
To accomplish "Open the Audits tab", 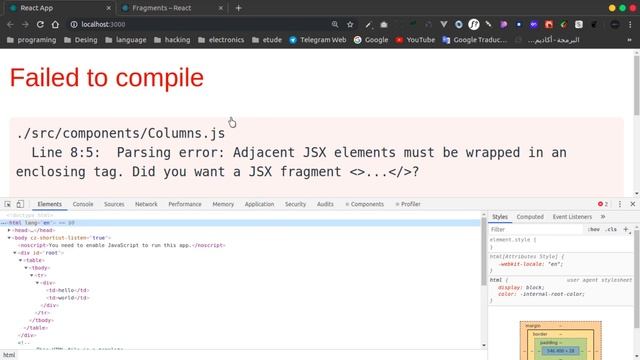I will tap(325, 204).
